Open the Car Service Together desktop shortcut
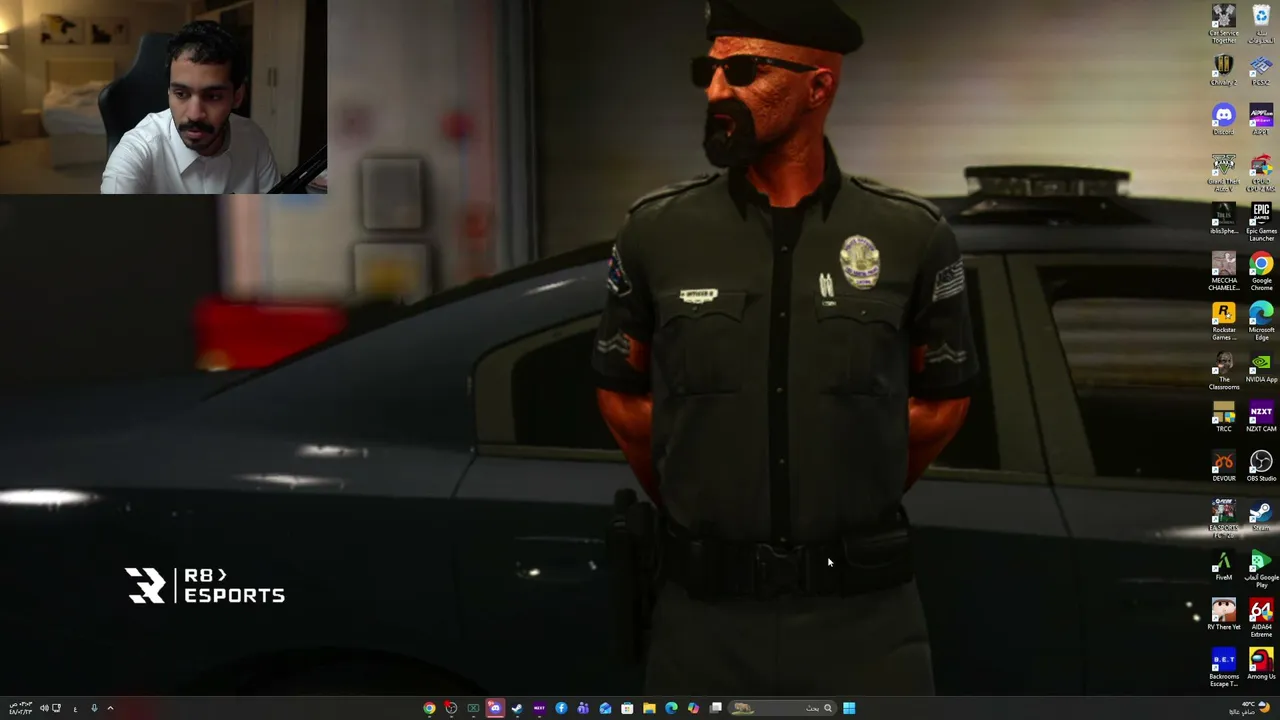 tap(1224, 24)
